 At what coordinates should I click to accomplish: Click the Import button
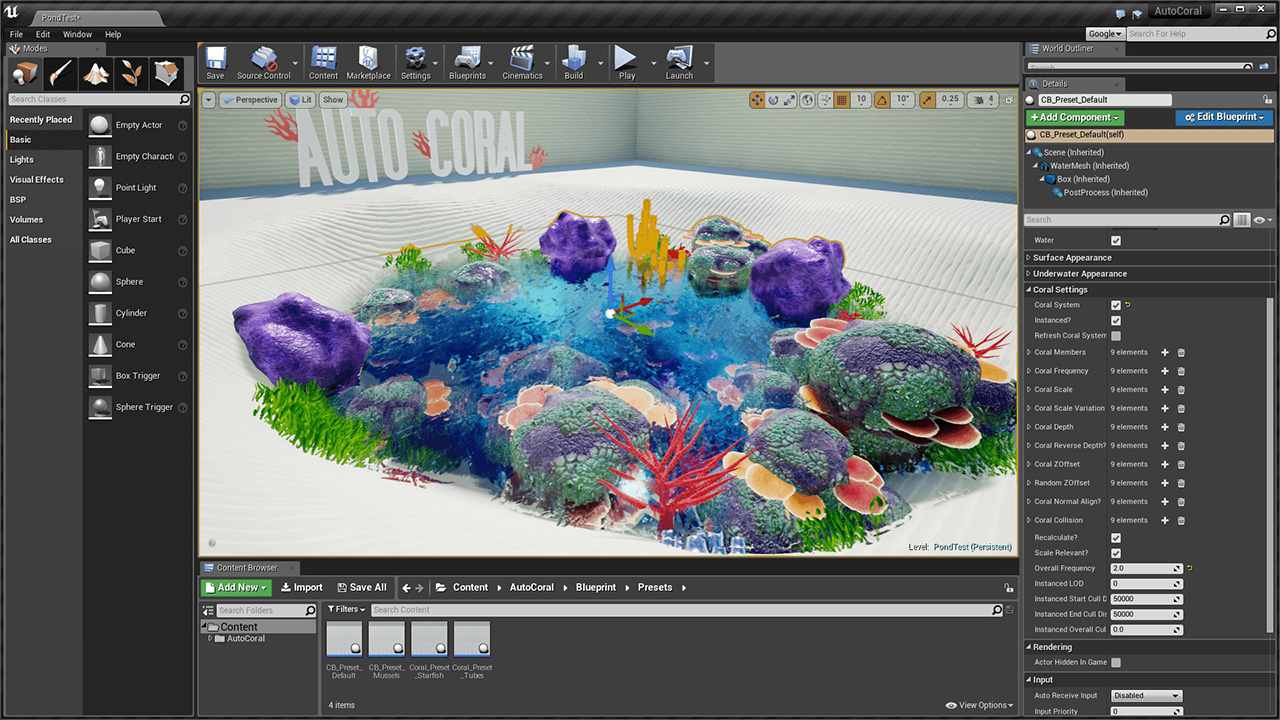[x=302, y=588]
